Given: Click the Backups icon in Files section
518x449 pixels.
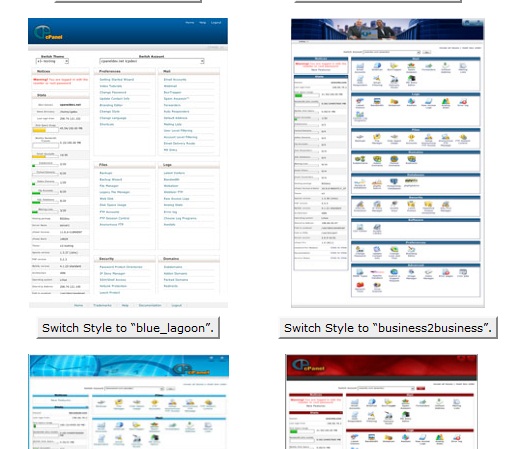Looking at the screenshot, I should coord(360,138).
